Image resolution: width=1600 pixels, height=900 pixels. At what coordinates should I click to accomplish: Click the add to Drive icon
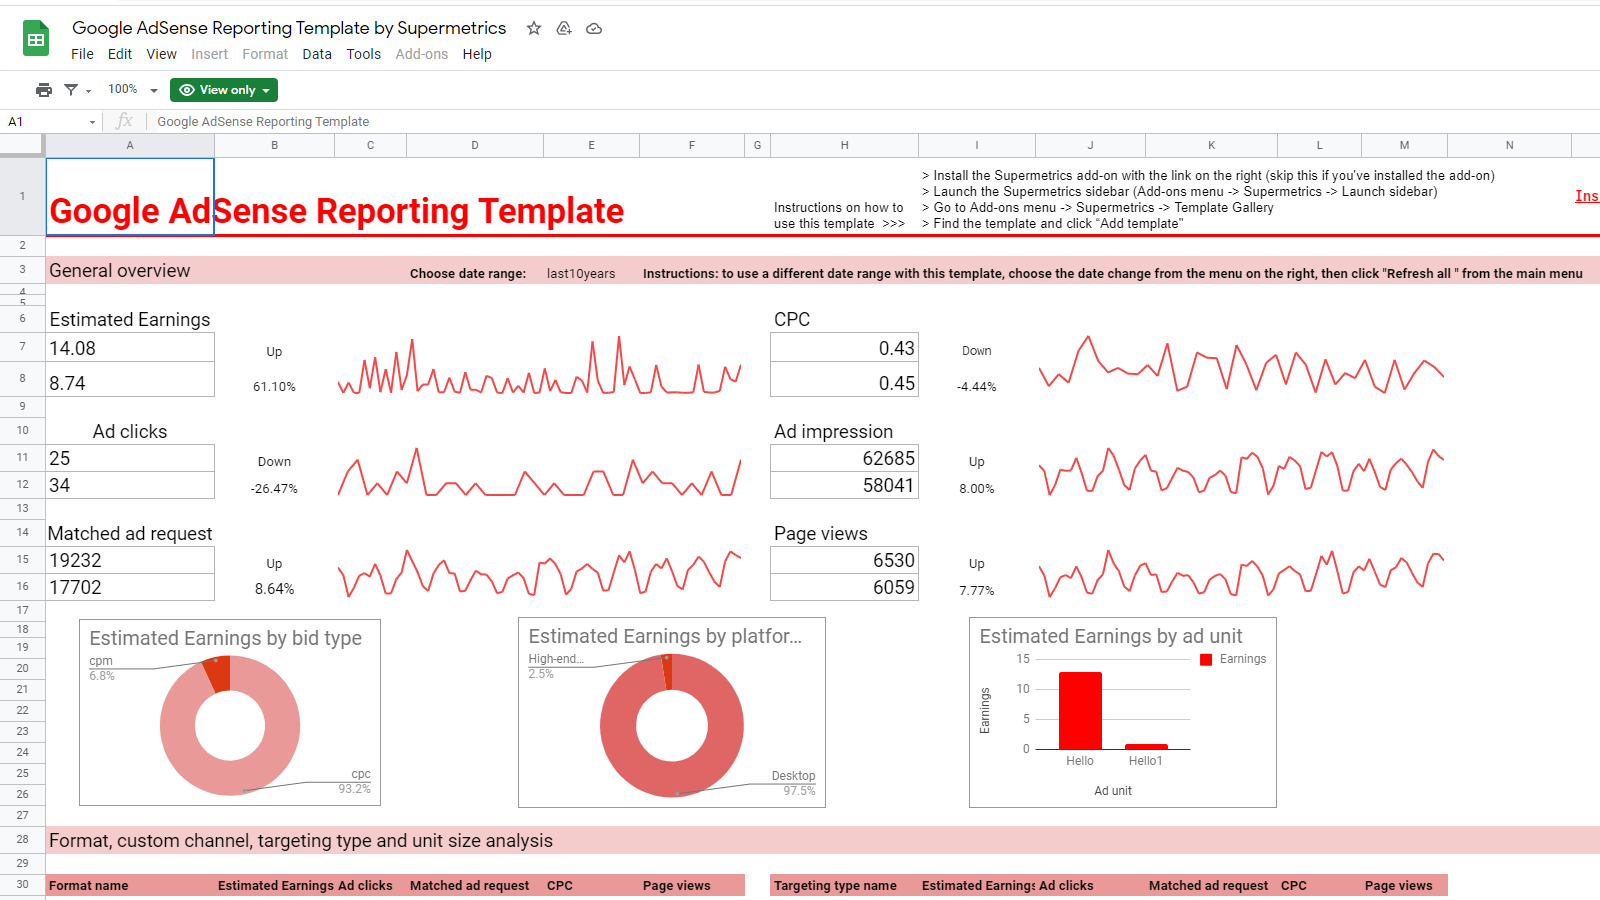tap(564, 28)
